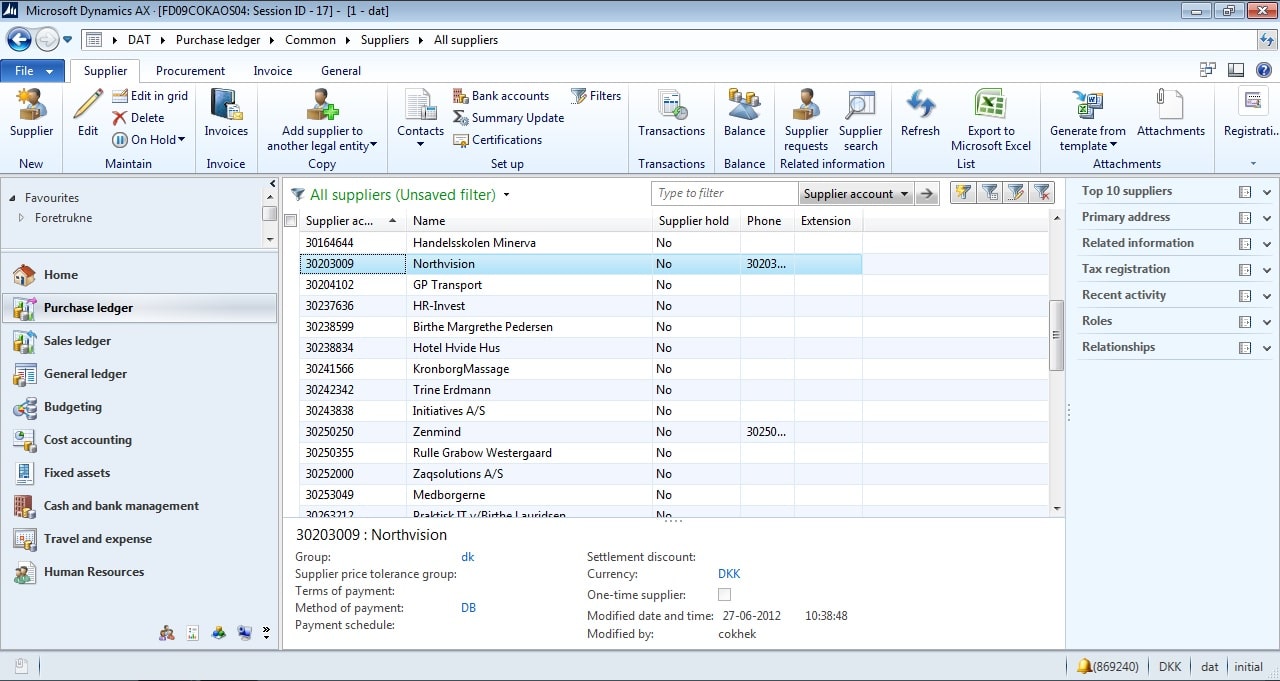Open Filters in the ribbon
Image resolution: width=1280 pixels, height=681 pixels.
[x=596, y=96]
